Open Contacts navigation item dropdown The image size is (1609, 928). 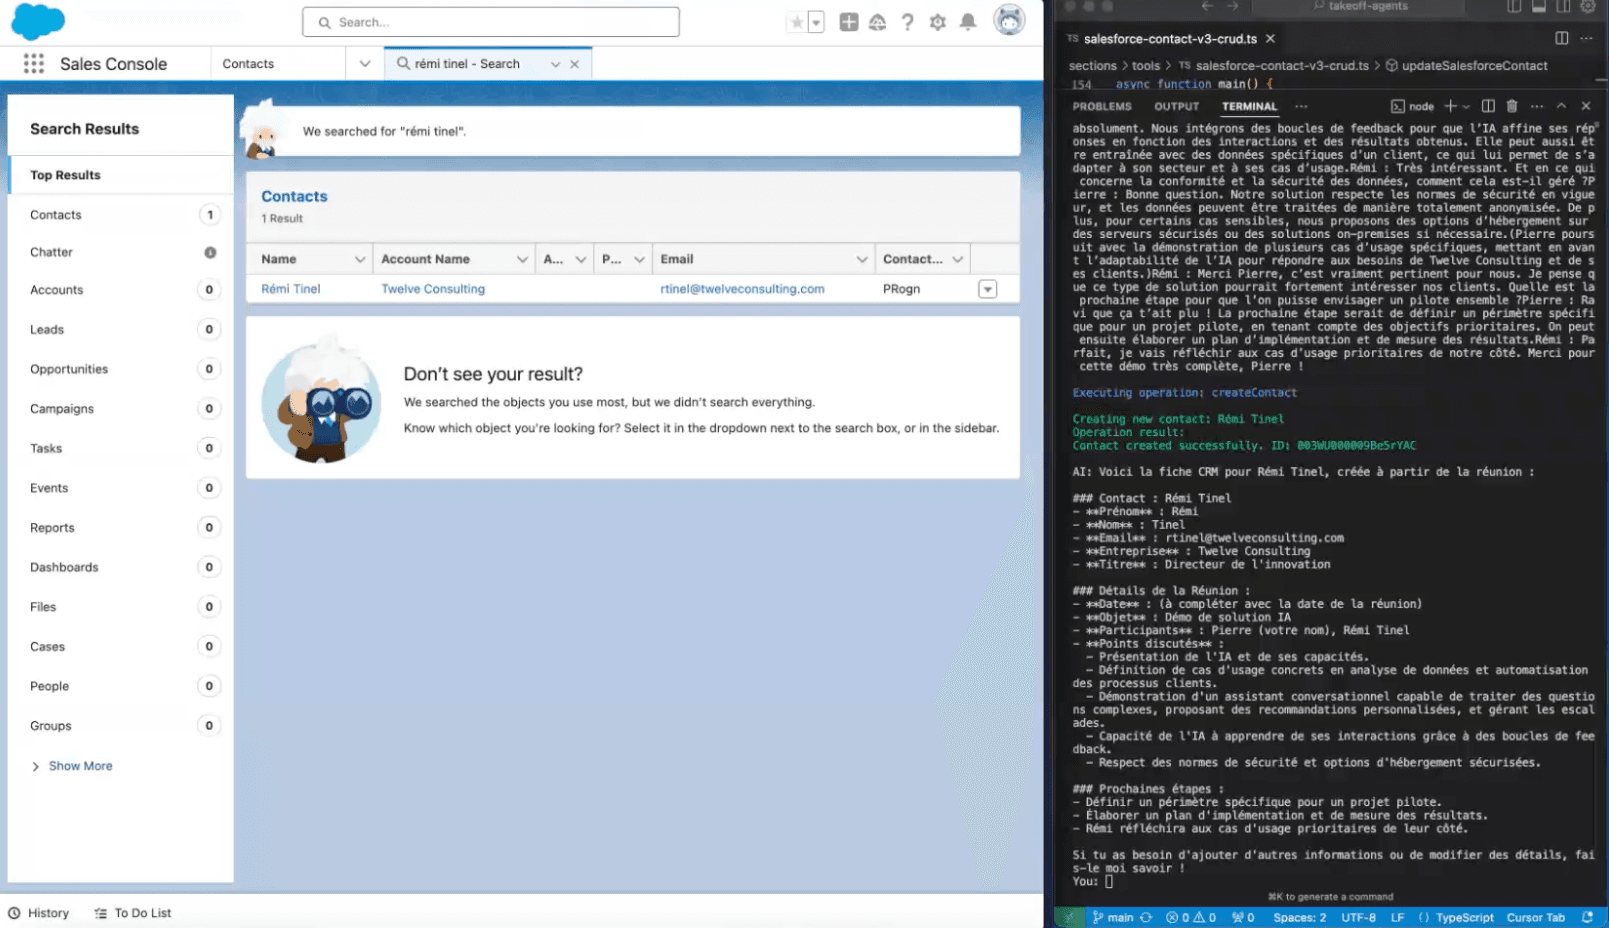(364, 64)
